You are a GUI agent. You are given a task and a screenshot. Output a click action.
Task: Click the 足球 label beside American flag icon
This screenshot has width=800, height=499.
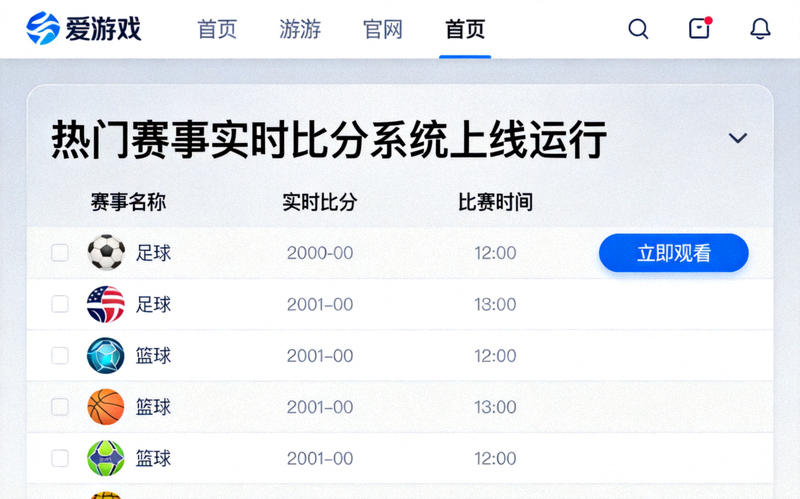point(153,305)
